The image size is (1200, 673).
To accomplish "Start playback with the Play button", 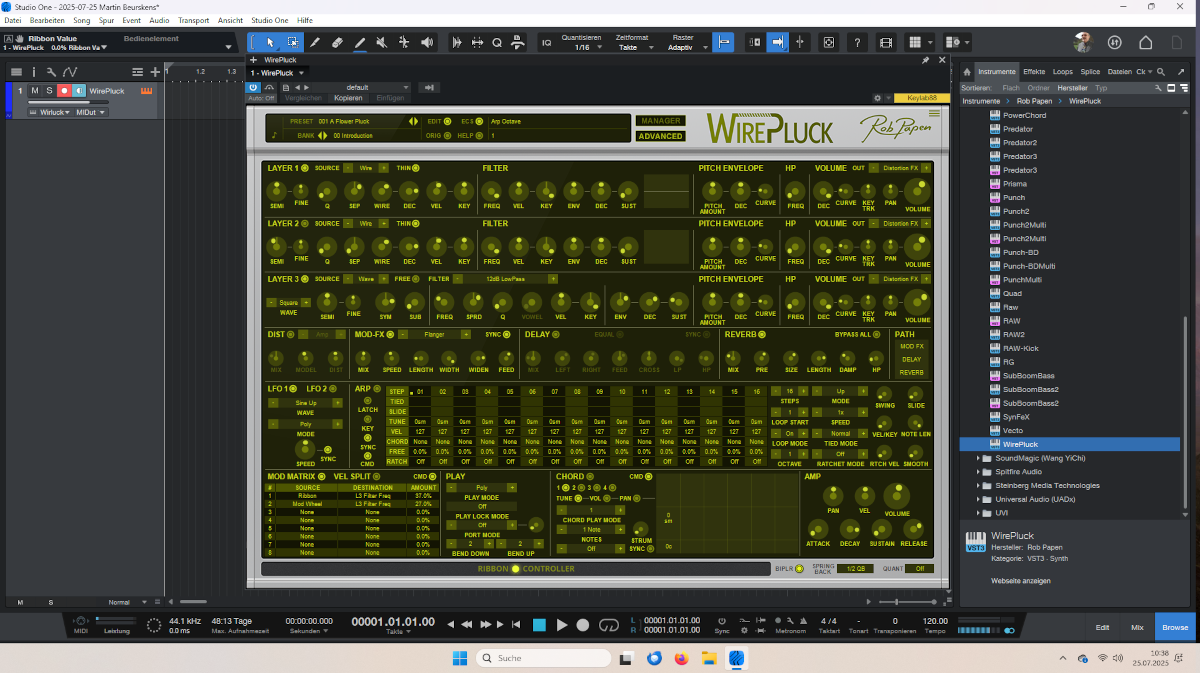I will click(562, 625).
